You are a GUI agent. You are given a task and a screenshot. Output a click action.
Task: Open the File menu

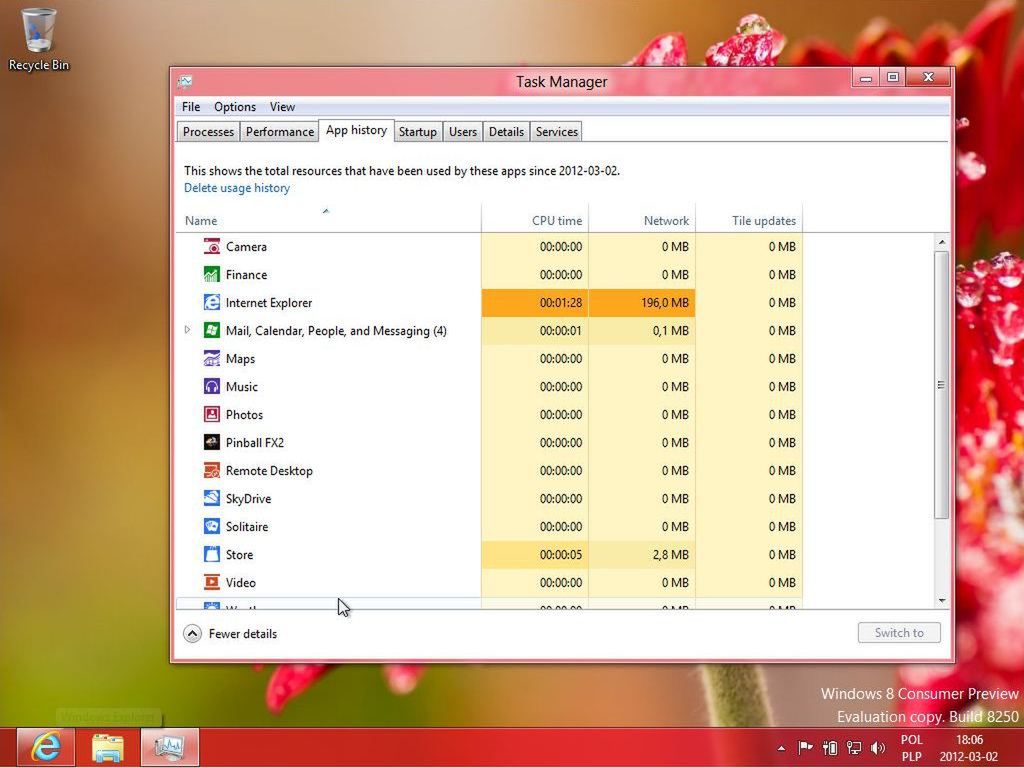pos(191,106)
